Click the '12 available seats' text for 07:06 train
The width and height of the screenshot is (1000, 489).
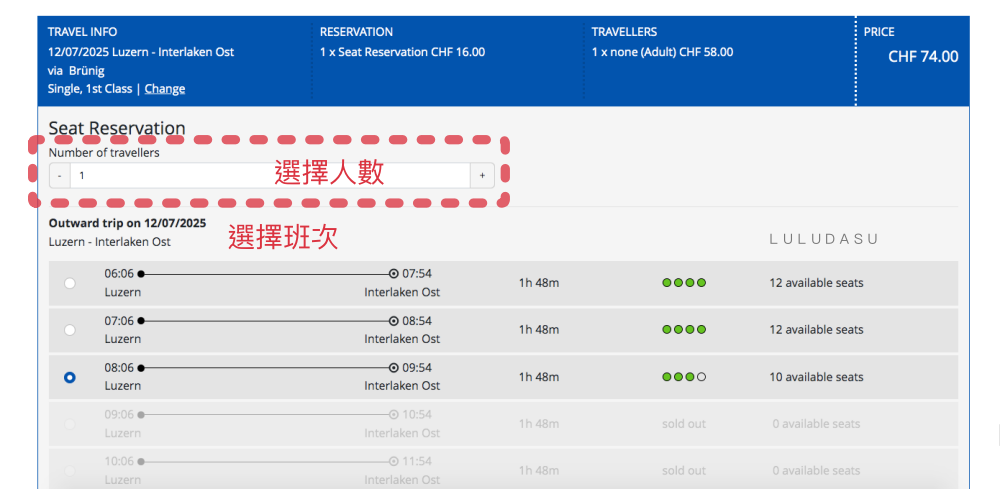(816, 330)
